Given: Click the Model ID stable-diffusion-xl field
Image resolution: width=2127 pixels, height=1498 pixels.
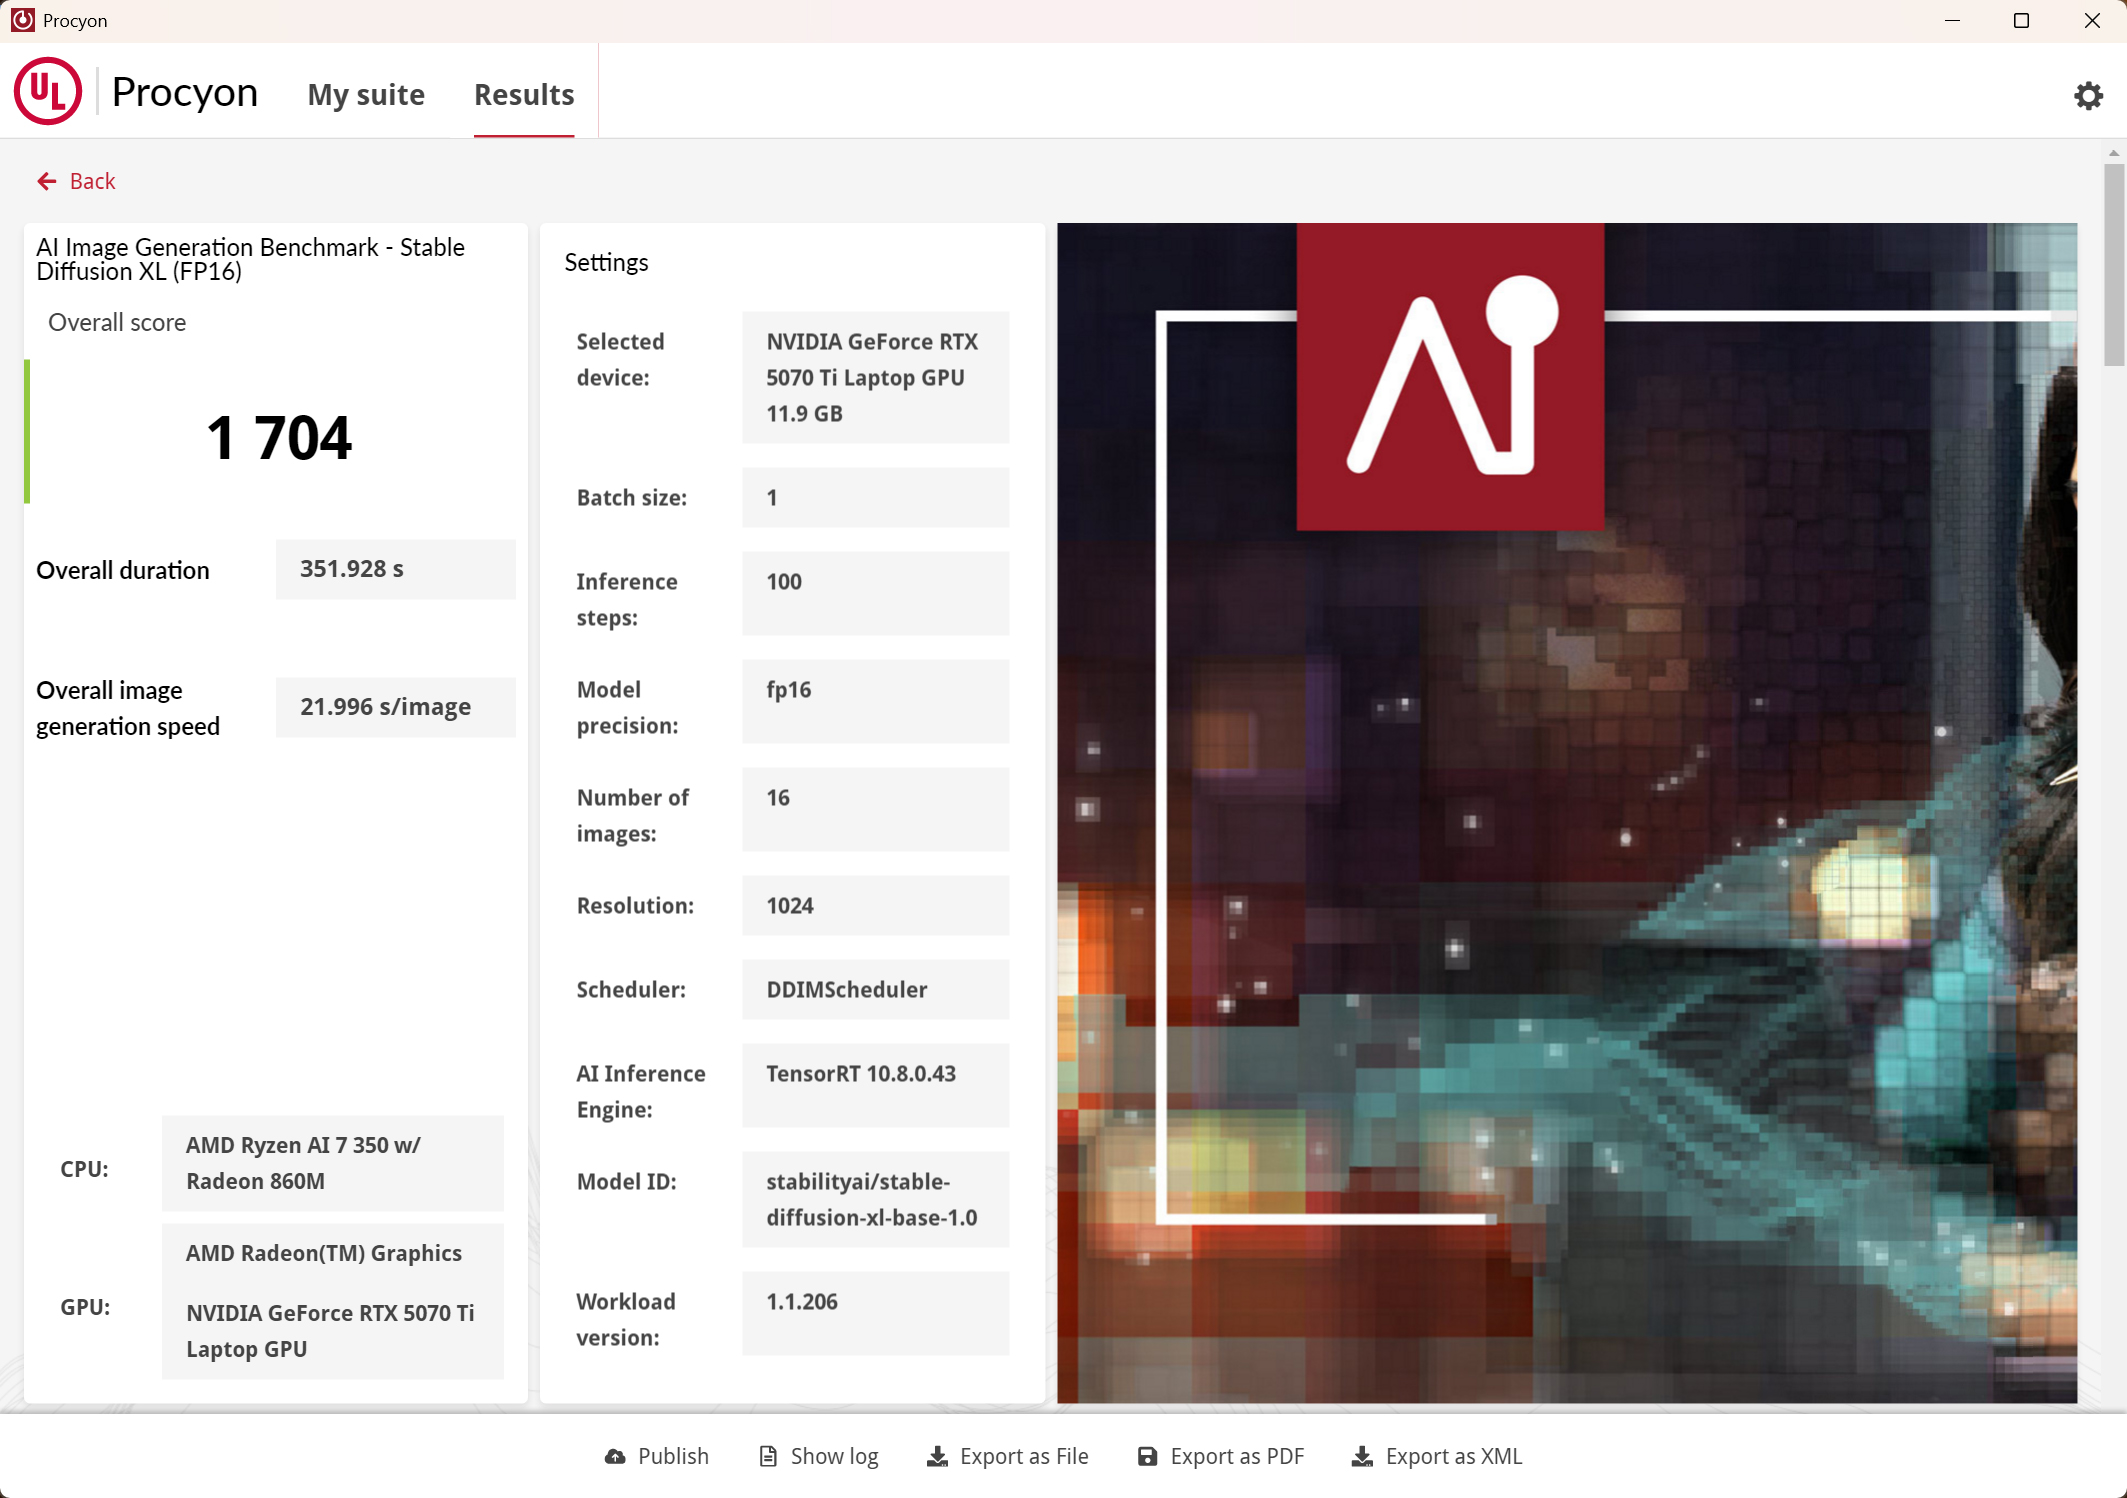Looking at the screenshot, I should (x=875, y=1199).
